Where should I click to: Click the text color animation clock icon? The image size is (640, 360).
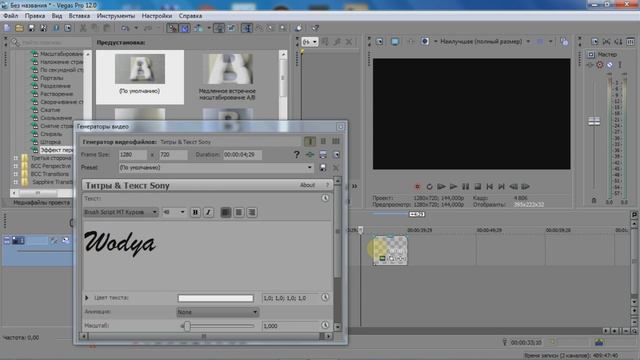coord(325,298)
